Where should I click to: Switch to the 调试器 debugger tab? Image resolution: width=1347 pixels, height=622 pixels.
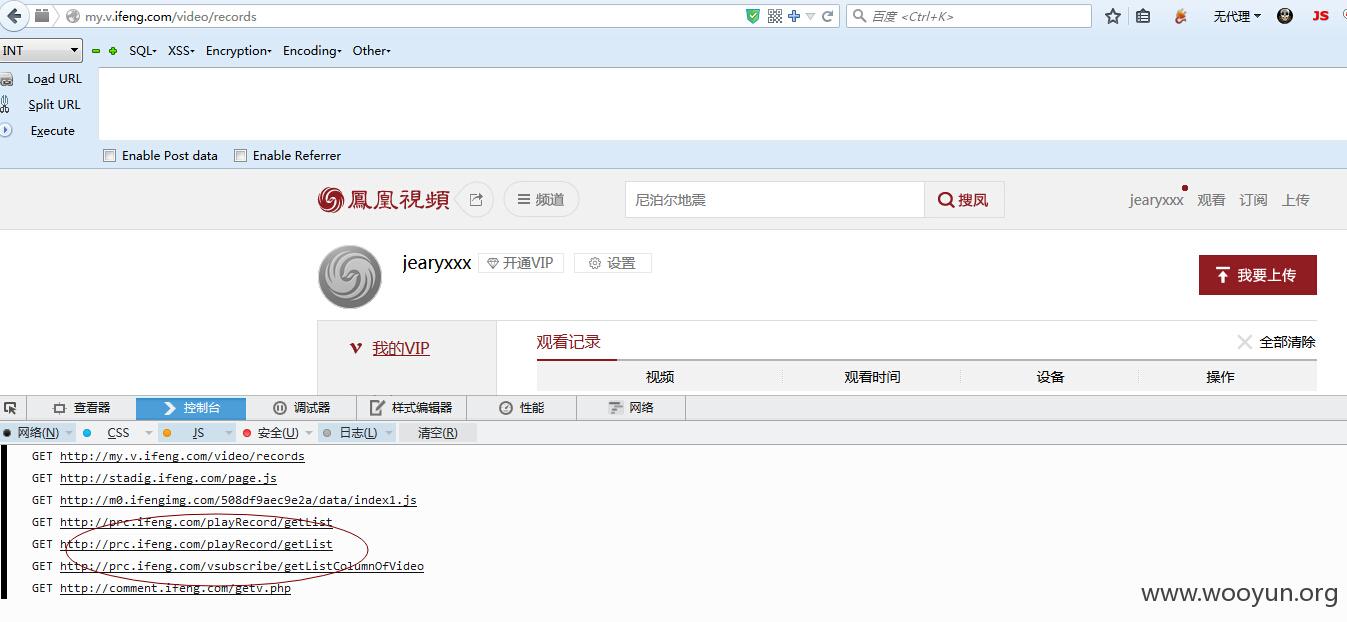tap(301, 408)
